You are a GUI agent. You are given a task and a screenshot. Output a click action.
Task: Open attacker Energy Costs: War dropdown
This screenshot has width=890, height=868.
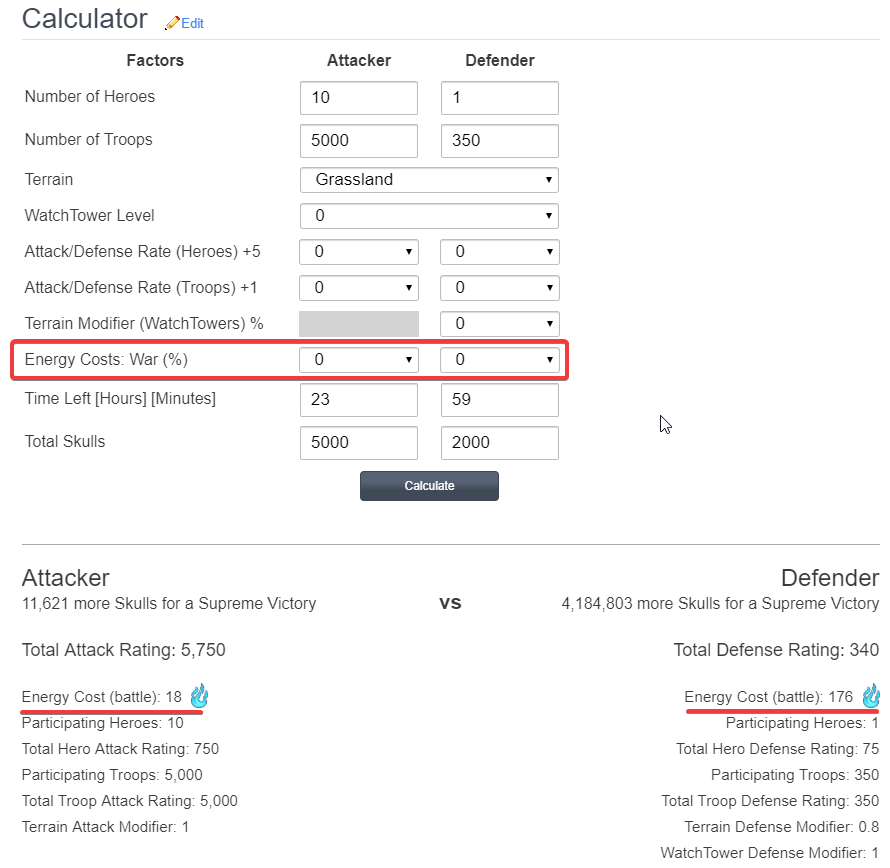pyautogui.click(x=359, y=360)
